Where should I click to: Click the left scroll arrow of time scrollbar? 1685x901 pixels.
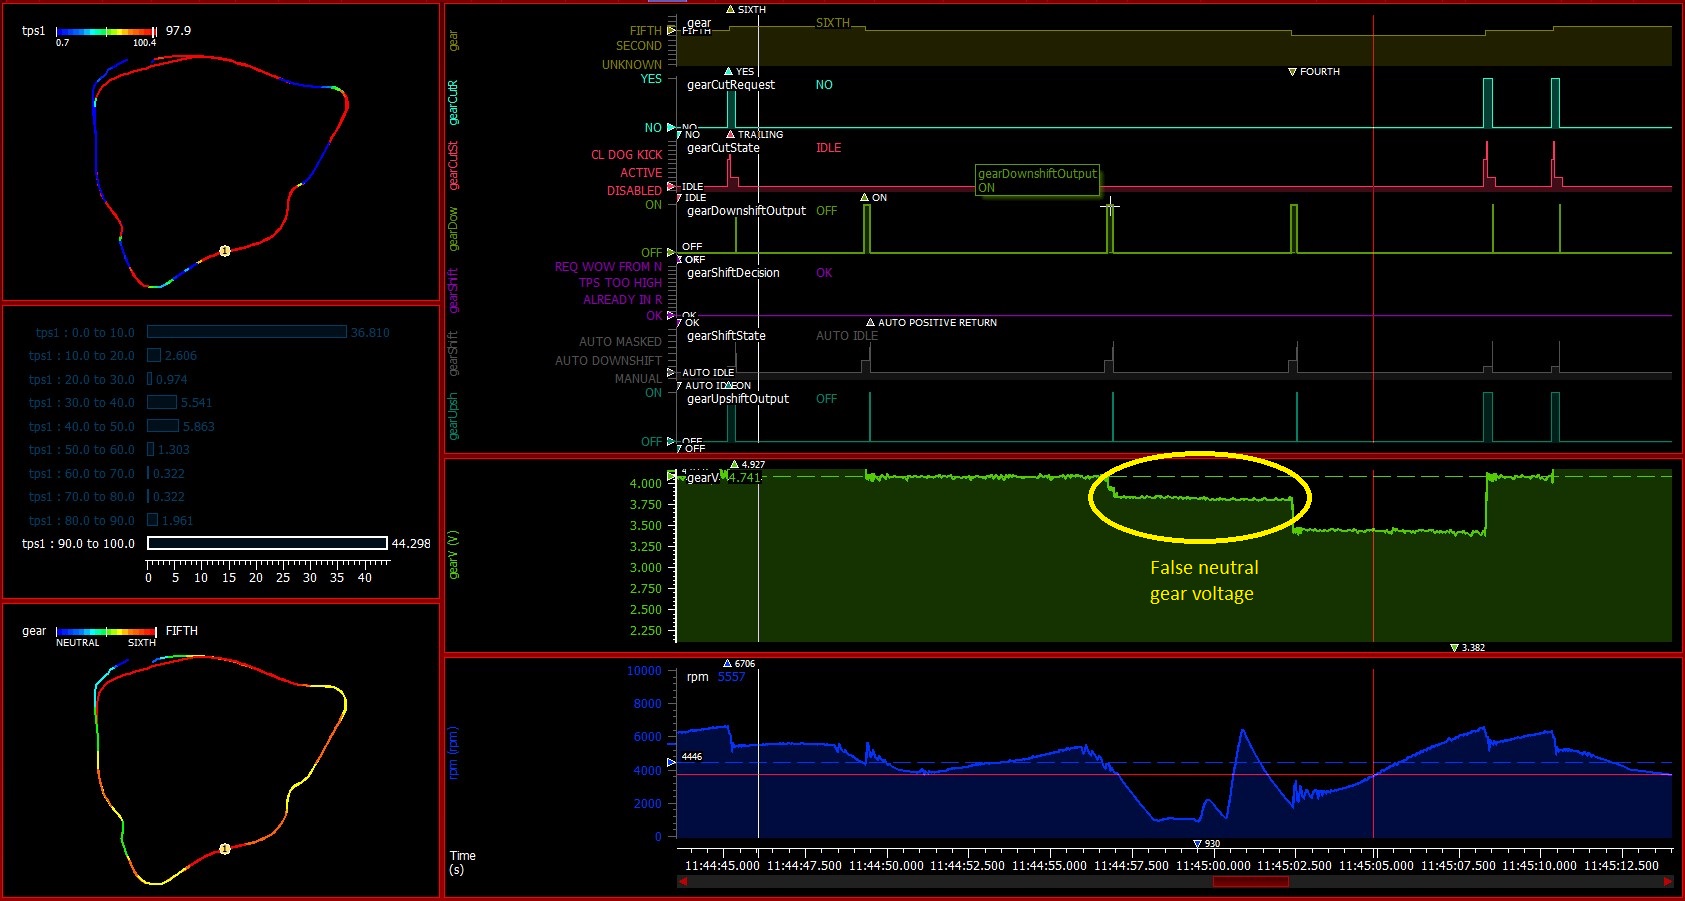pos(682,881)
